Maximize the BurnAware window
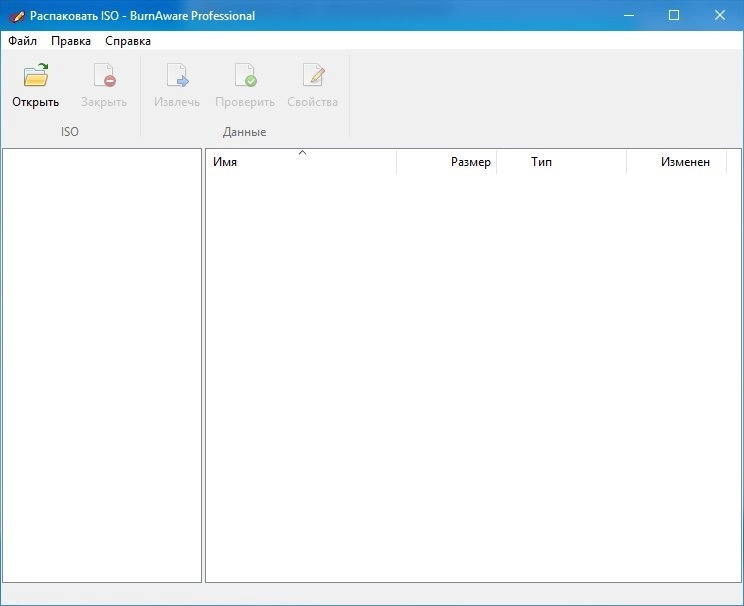744x606 pixels. 674,16
